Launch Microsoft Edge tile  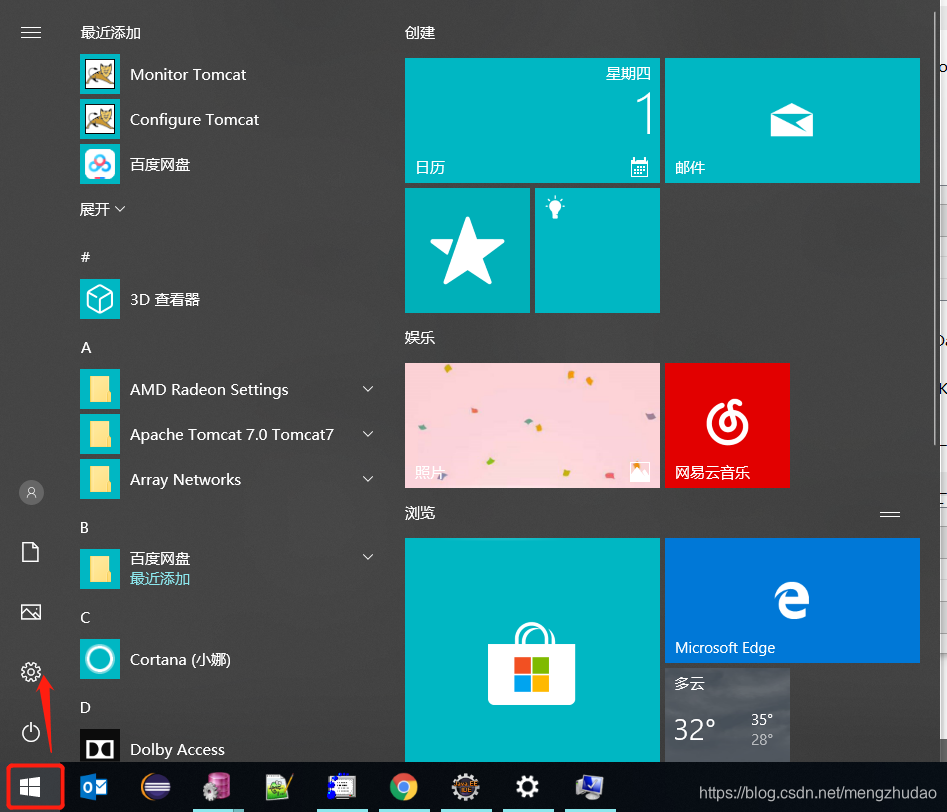pos(792,601)
